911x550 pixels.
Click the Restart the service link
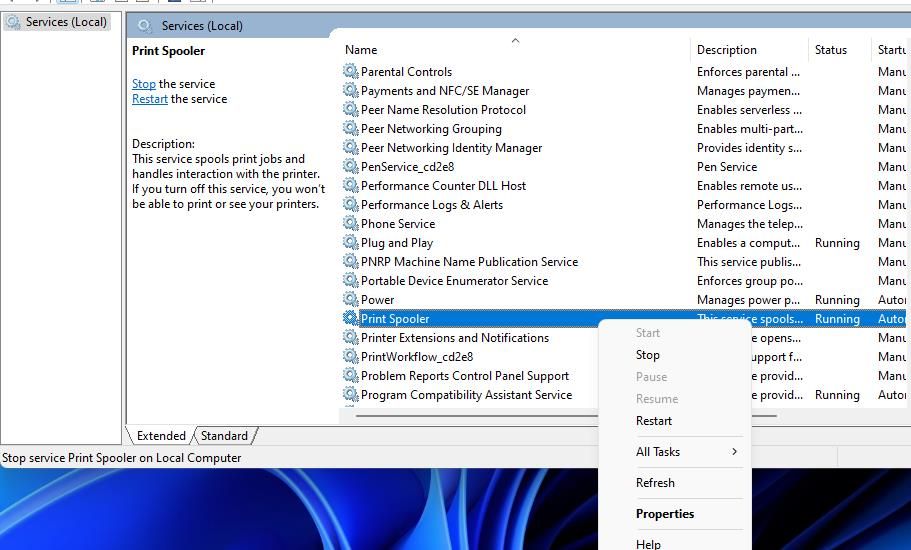click(149, 99)
